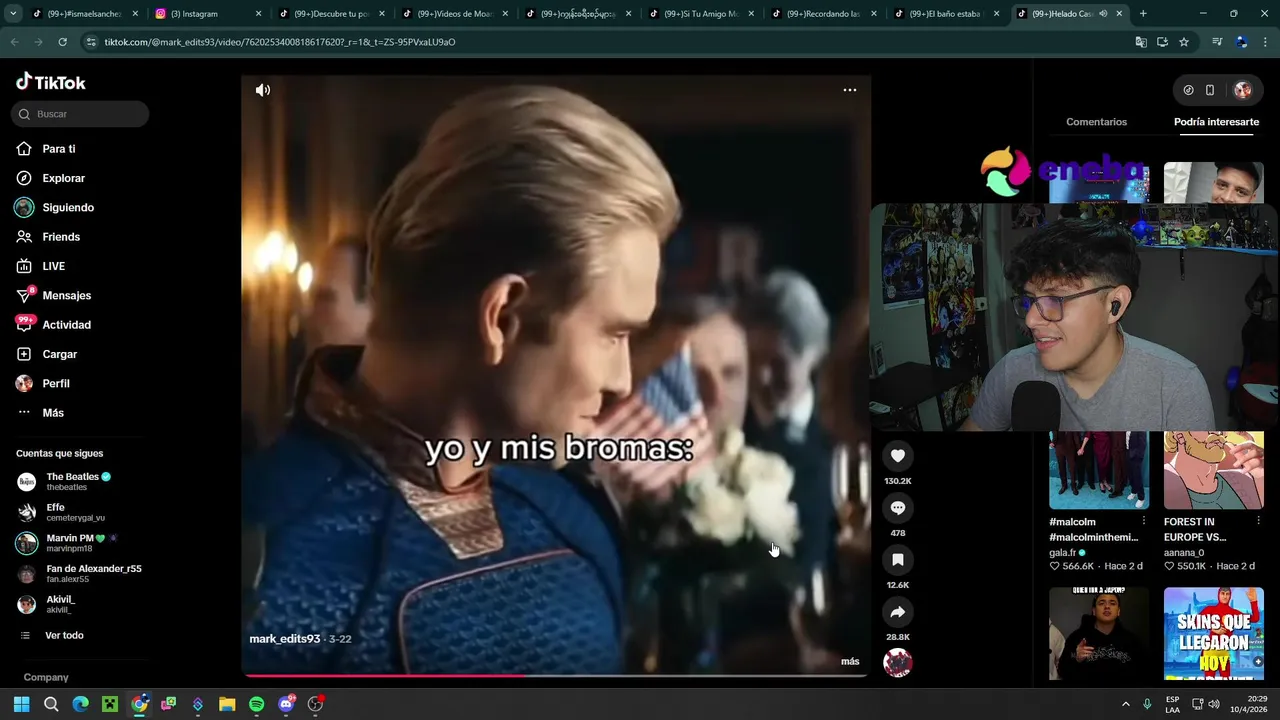Open the Siguiendo feed

pos(67,207)
